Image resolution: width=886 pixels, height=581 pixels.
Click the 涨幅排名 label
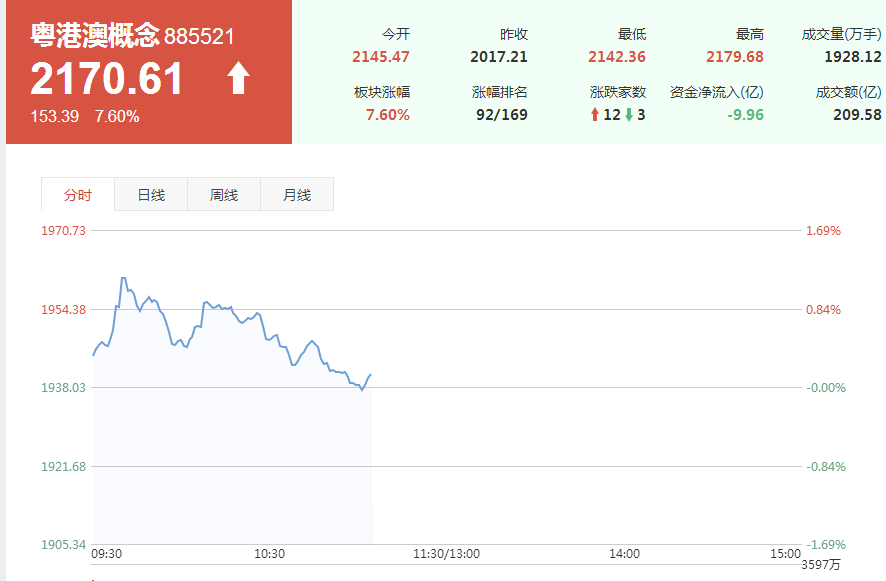(x=500, y=92)
